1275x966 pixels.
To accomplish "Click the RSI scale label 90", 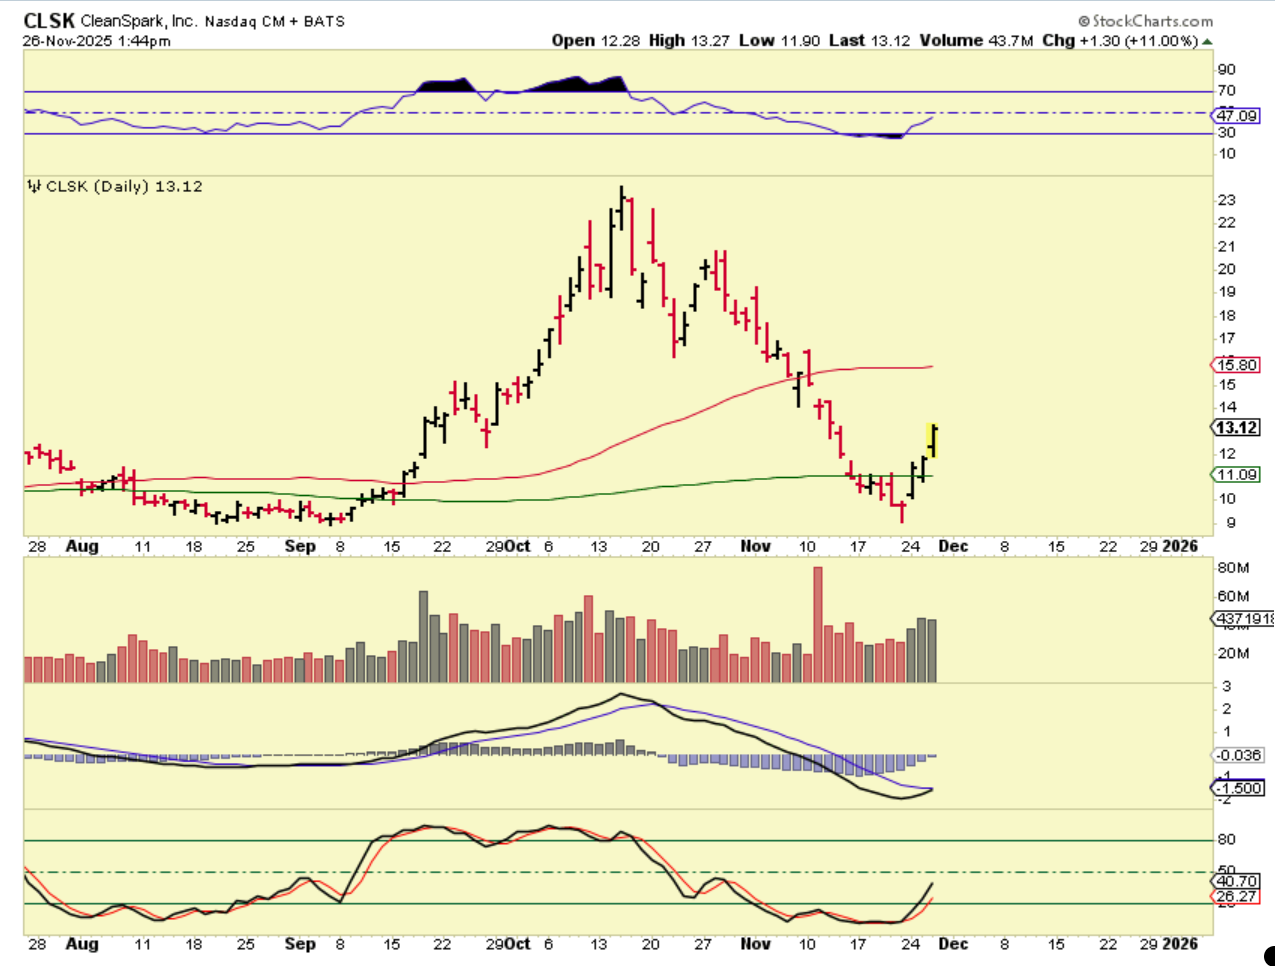I will tap(1227, 70).
